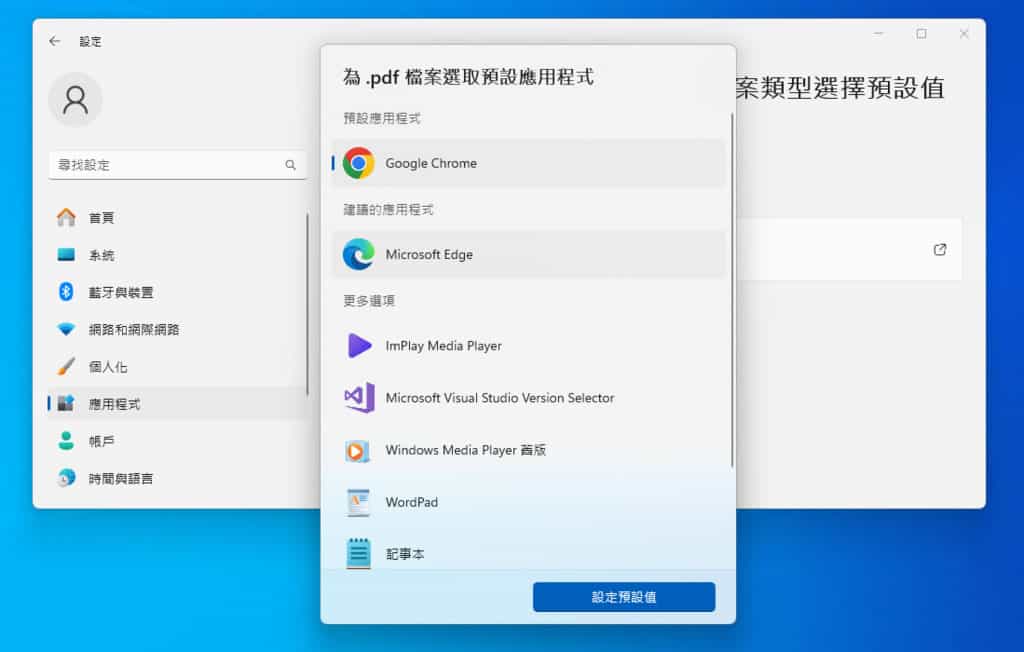Viewport: 1024px width, 652px height.
Task: Click the 尋找設定 search field
Action: point(177,165)
